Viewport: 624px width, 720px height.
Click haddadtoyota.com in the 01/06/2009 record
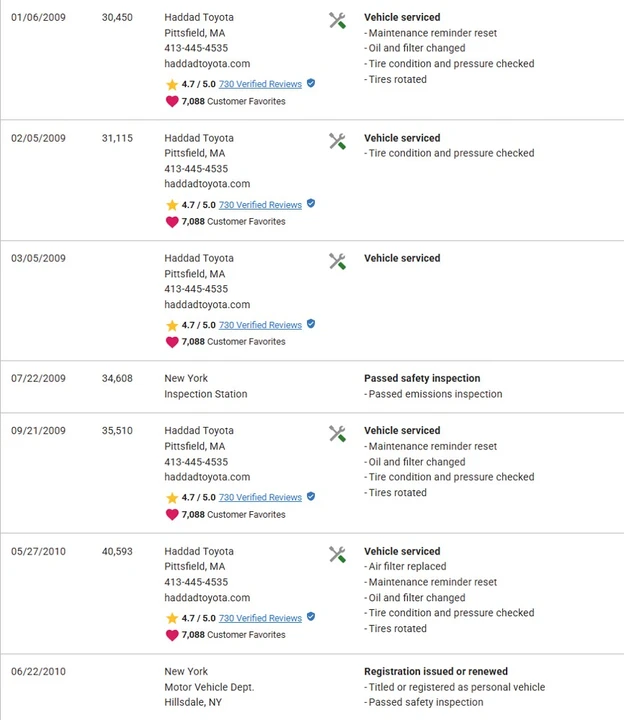click(x=207, y=63)
